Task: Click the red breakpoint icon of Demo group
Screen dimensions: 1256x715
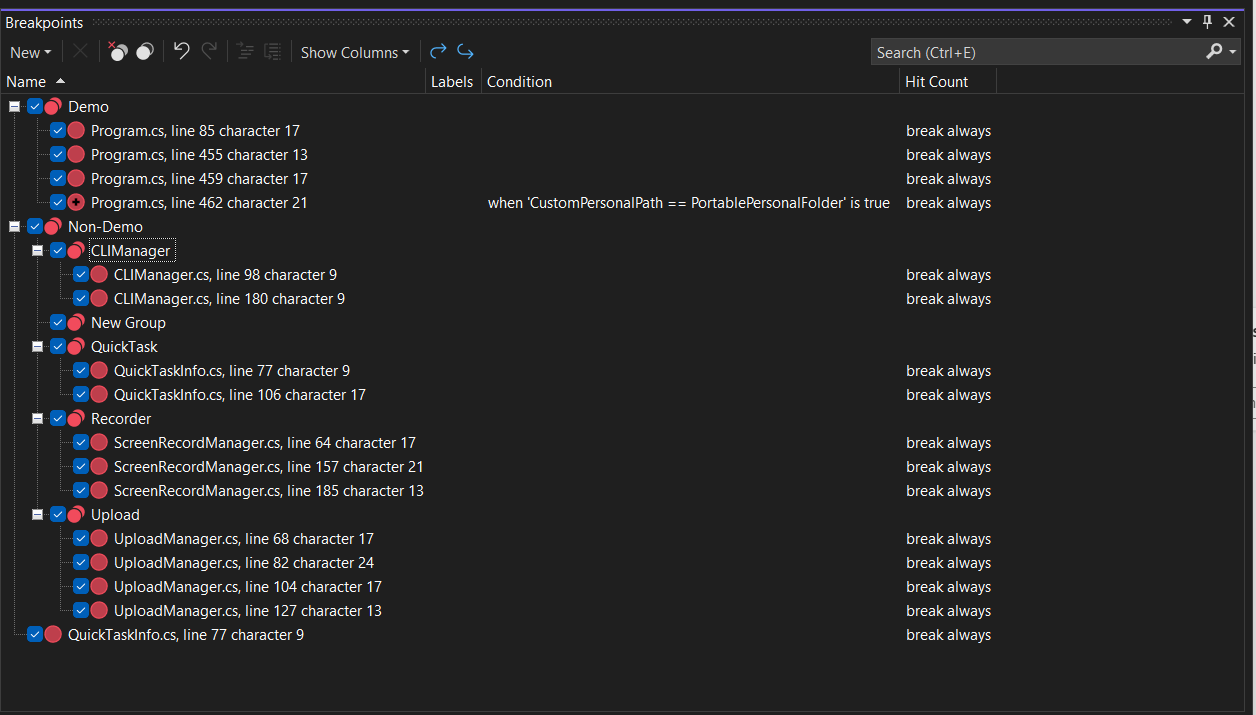Action: coord(53,107)
